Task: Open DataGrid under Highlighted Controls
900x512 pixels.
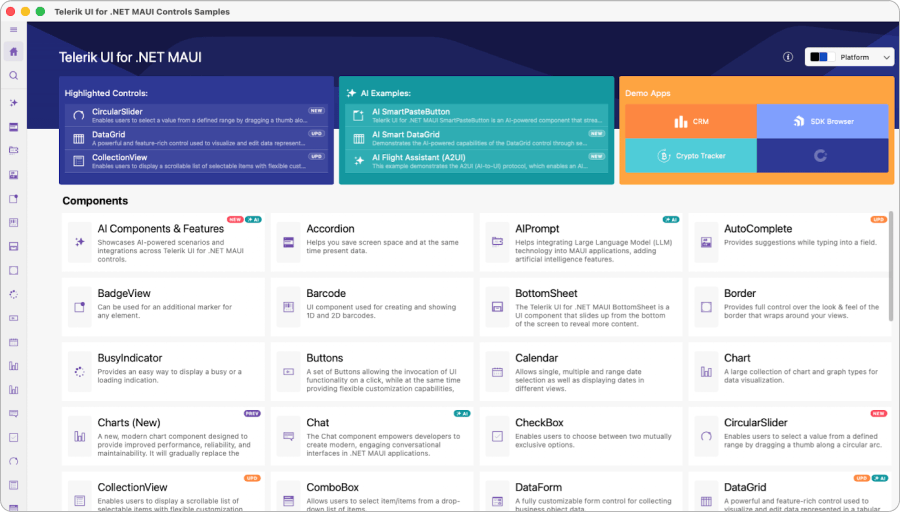Action: coord(196,138)
